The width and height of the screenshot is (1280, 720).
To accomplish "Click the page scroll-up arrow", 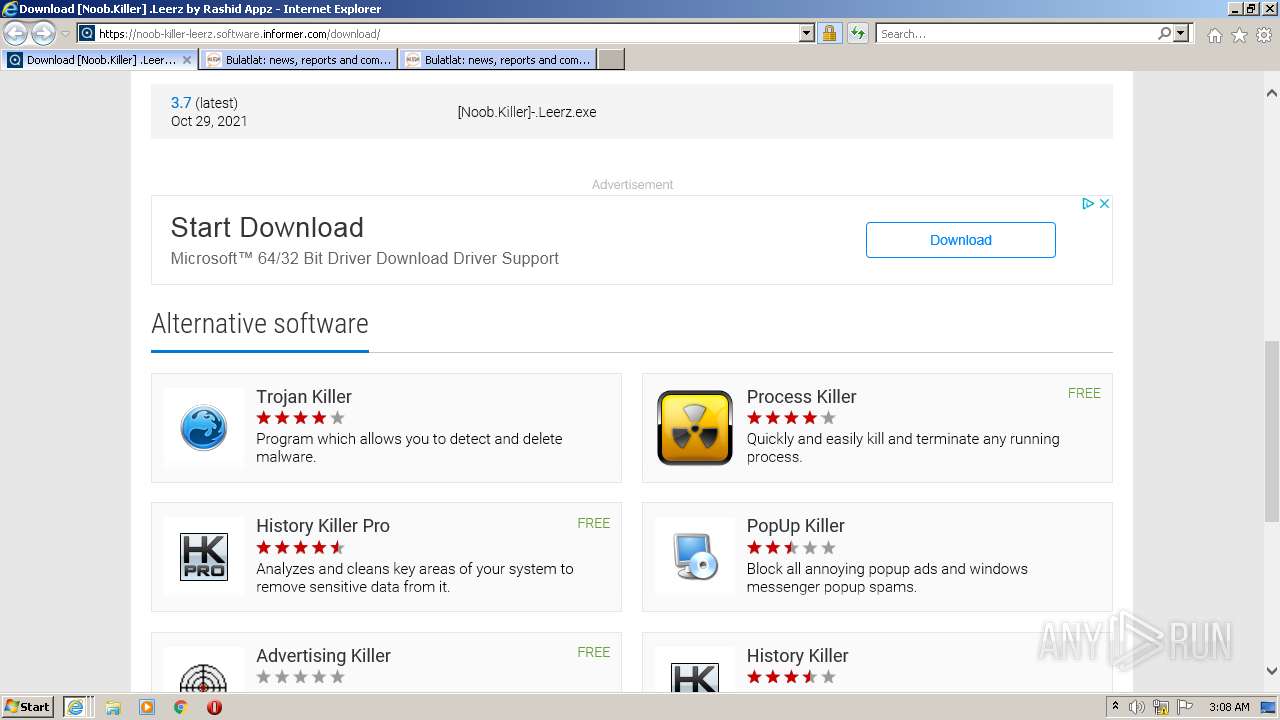I will point(1272,93).
